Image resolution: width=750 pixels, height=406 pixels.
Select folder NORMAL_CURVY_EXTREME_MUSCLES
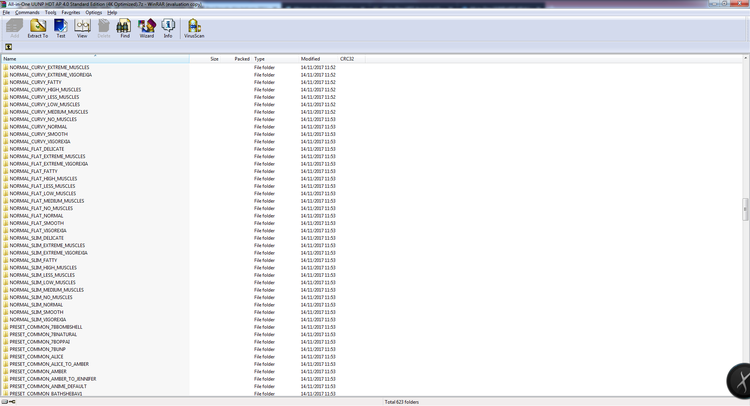(x=49, y=67)
